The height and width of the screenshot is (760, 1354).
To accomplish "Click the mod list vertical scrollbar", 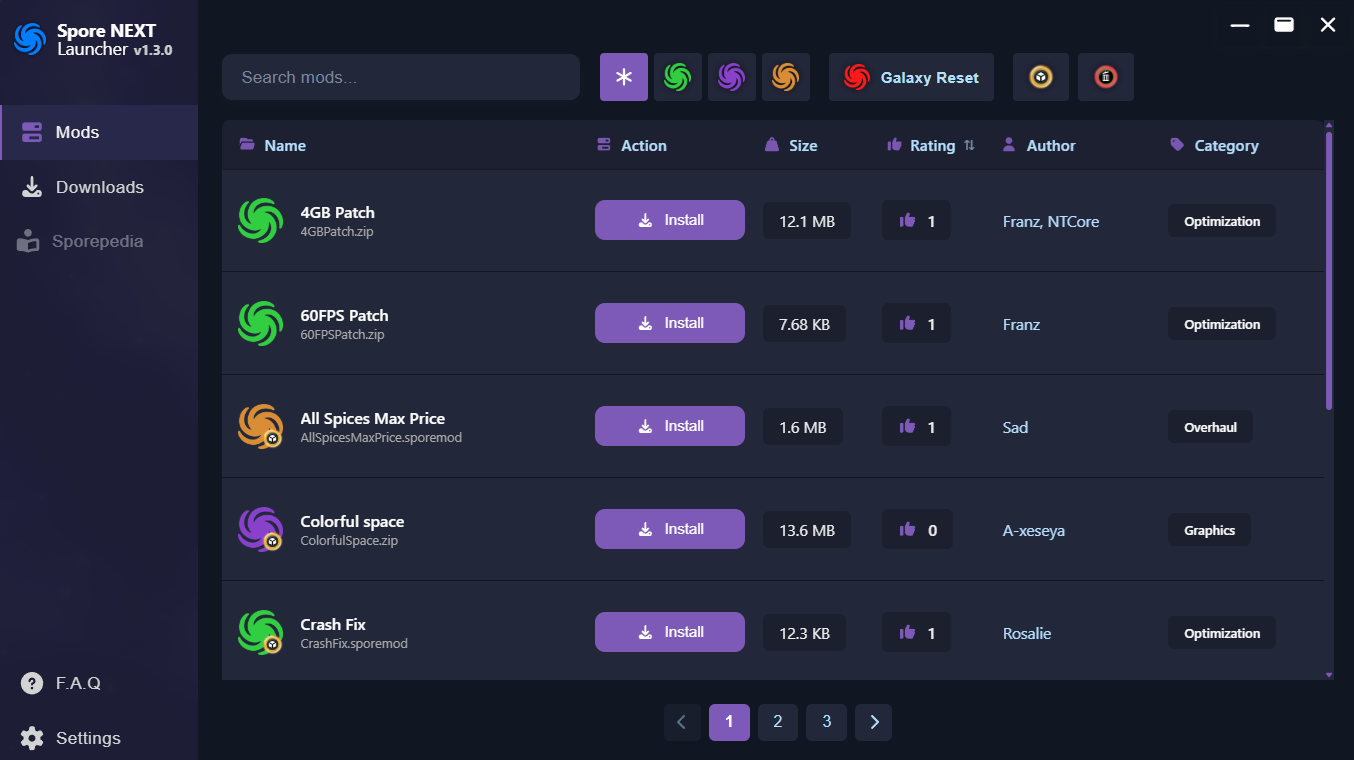I will pyautogui.click(x=1329, y=270).
